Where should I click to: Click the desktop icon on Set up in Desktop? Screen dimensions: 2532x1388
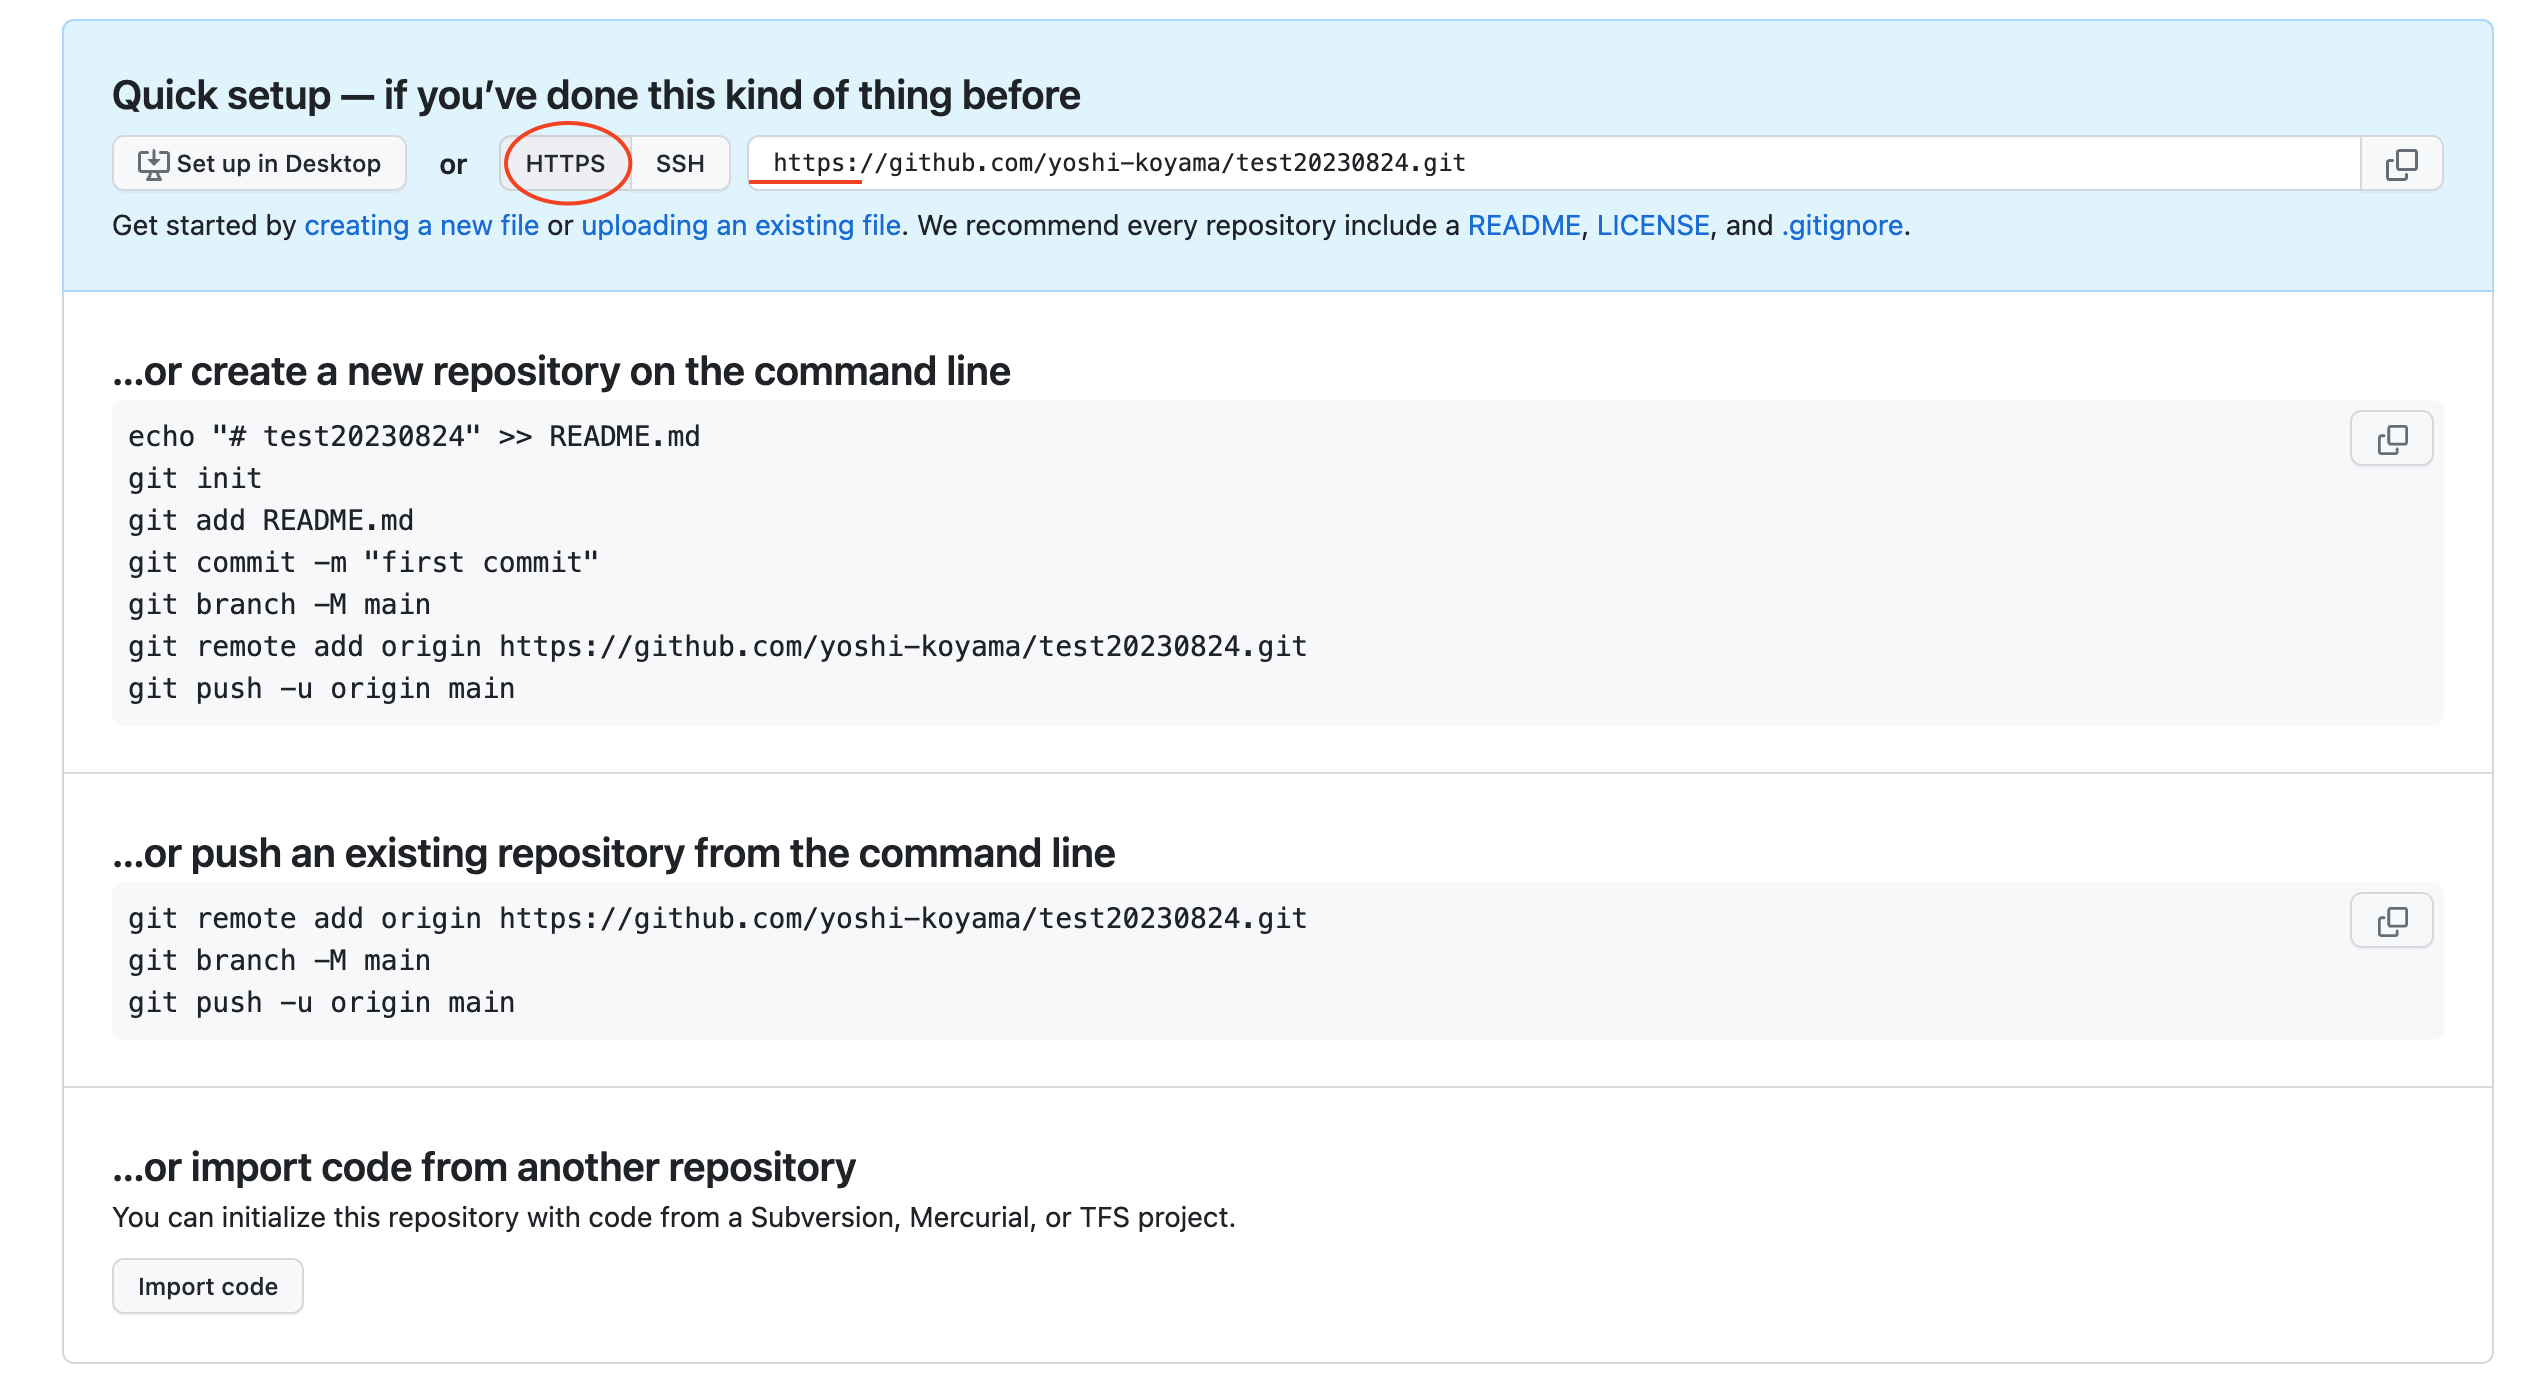(x=152, y=163)
